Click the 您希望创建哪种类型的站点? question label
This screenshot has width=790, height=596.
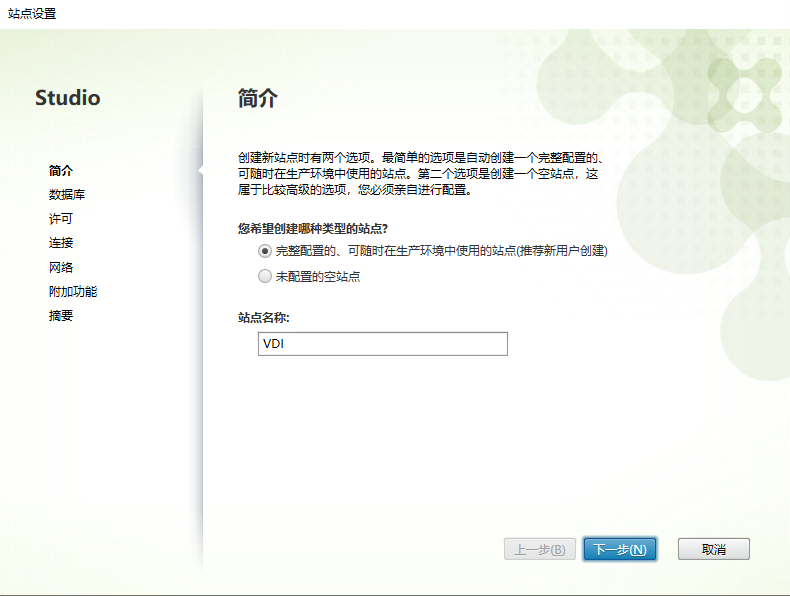(x=312, y=228)
